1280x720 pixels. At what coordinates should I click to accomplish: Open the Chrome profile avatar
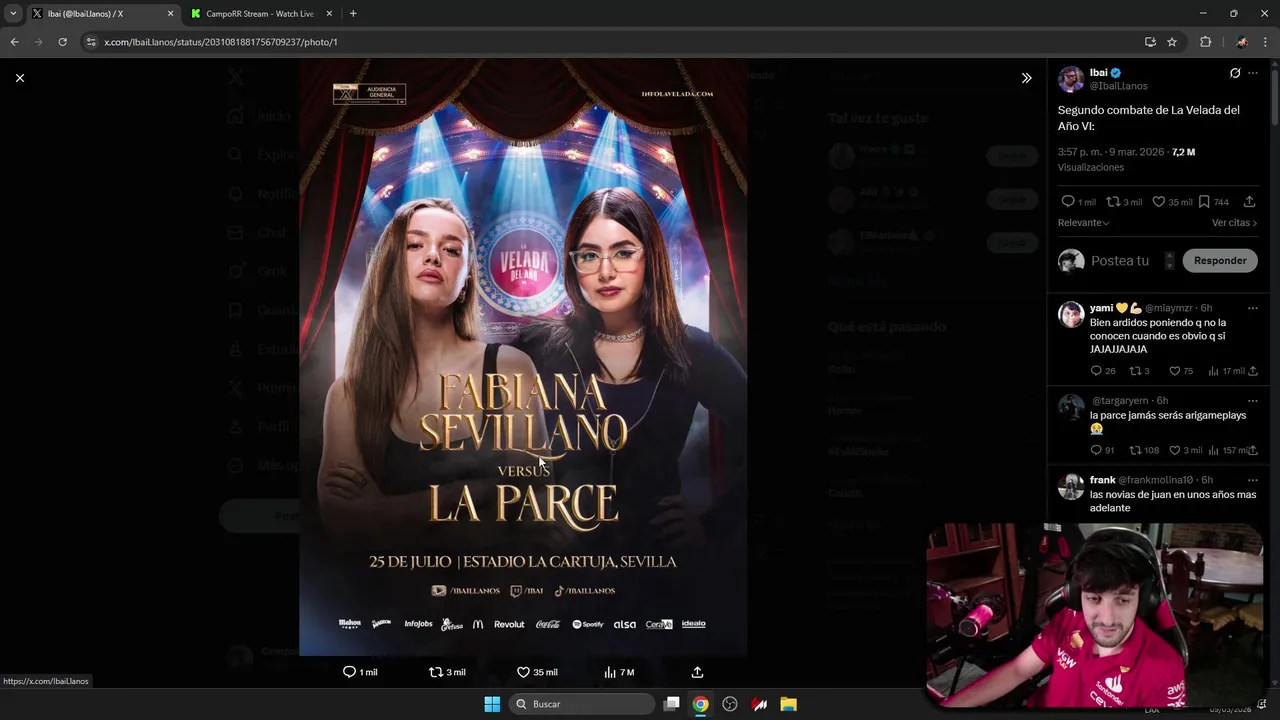point(1241,42)
